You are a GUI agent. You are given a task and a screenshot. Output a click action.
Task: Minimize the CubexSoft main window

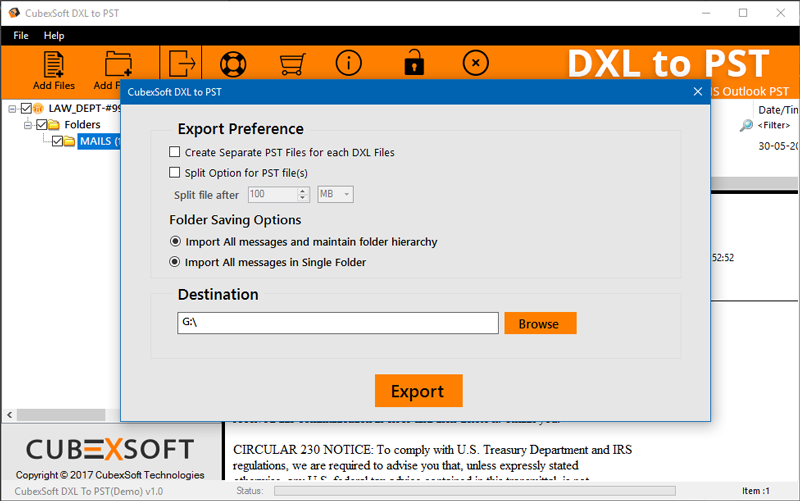pyautogui.click(x=706, y=13)
